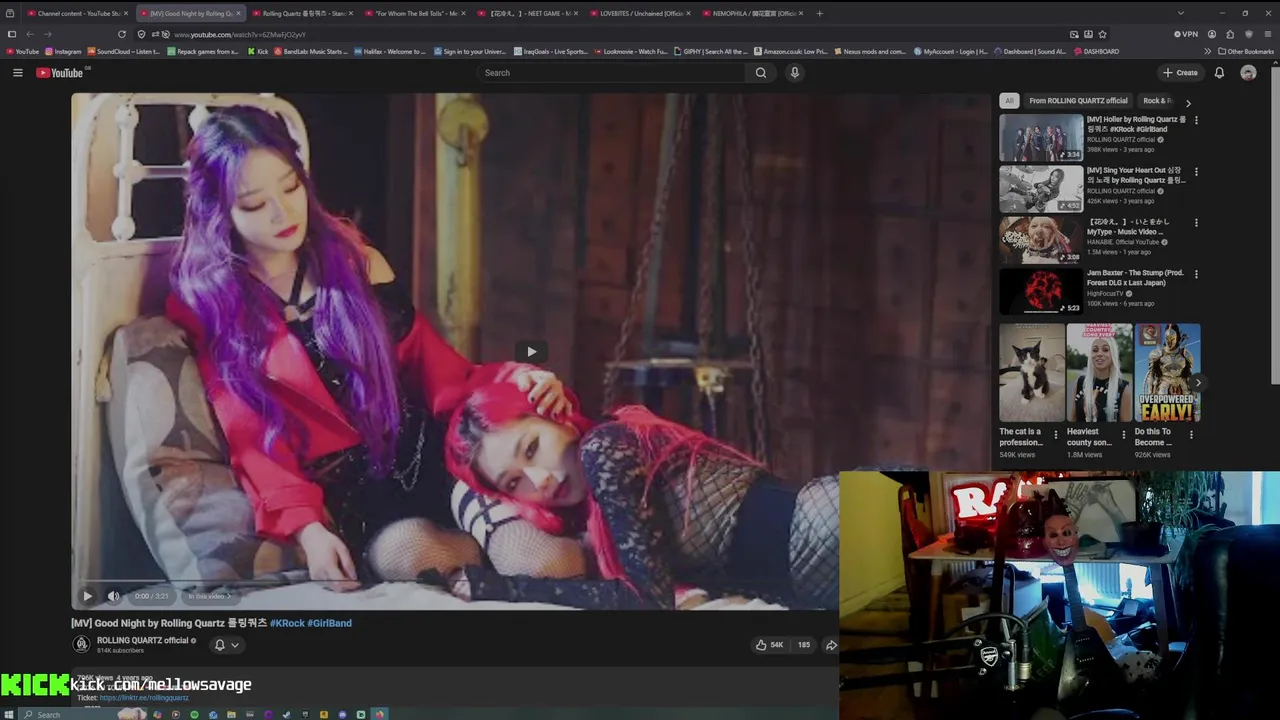The width and height of the screenshot is (1280, 720).
Task: Show next Shorts with right chevron
Action: point(1198,382)
